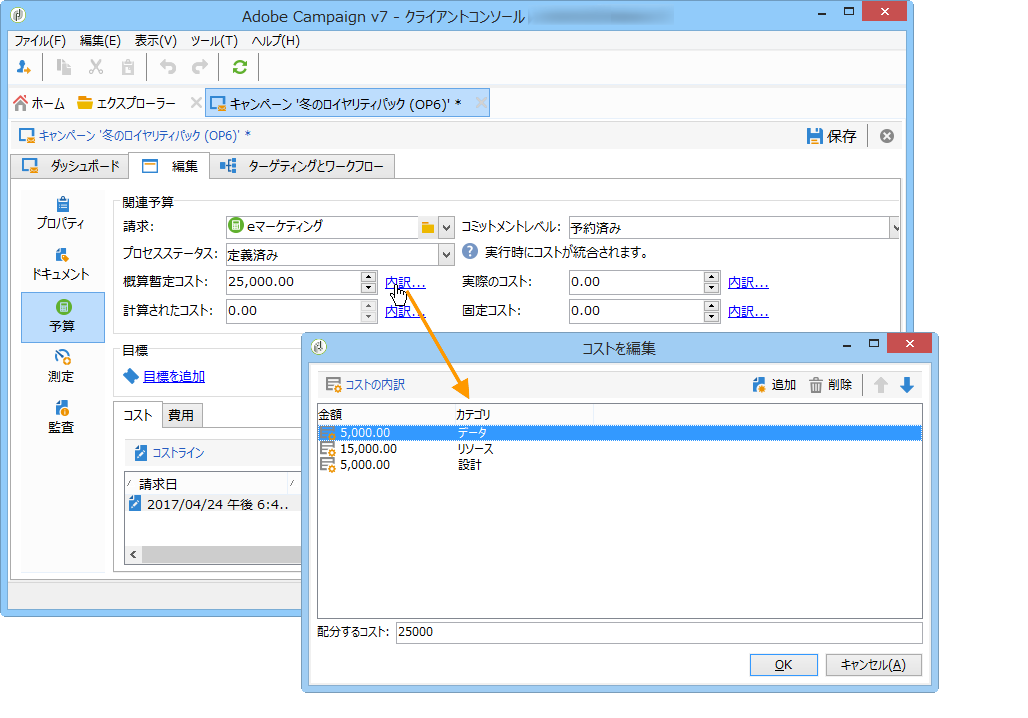This screenshot has width=1028, height=718.
Task: Select the 5,000.00 設計 row
Action: [620, 465]
